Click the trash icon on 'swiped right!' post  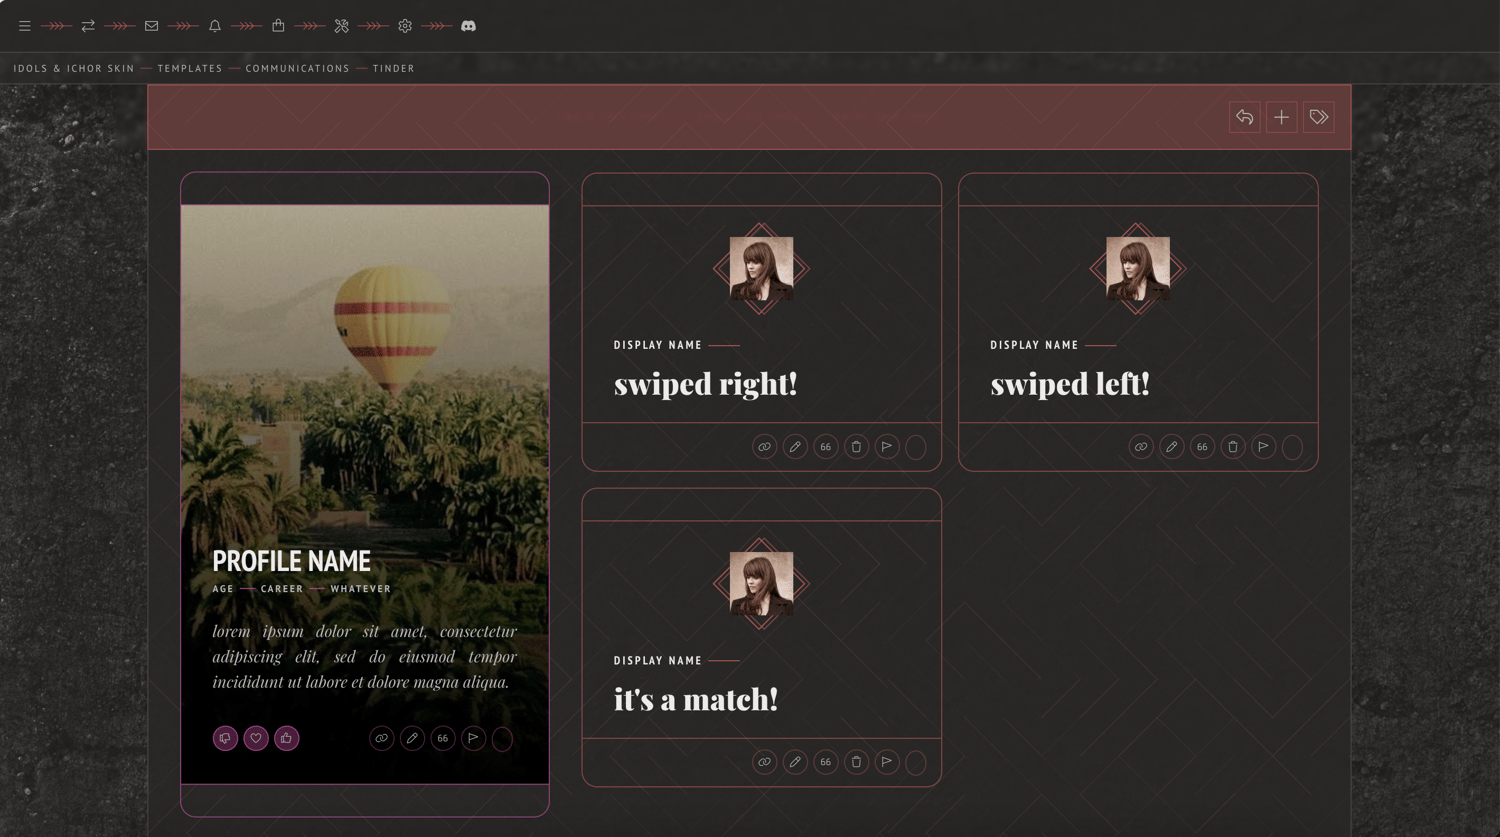coord(856,447)
